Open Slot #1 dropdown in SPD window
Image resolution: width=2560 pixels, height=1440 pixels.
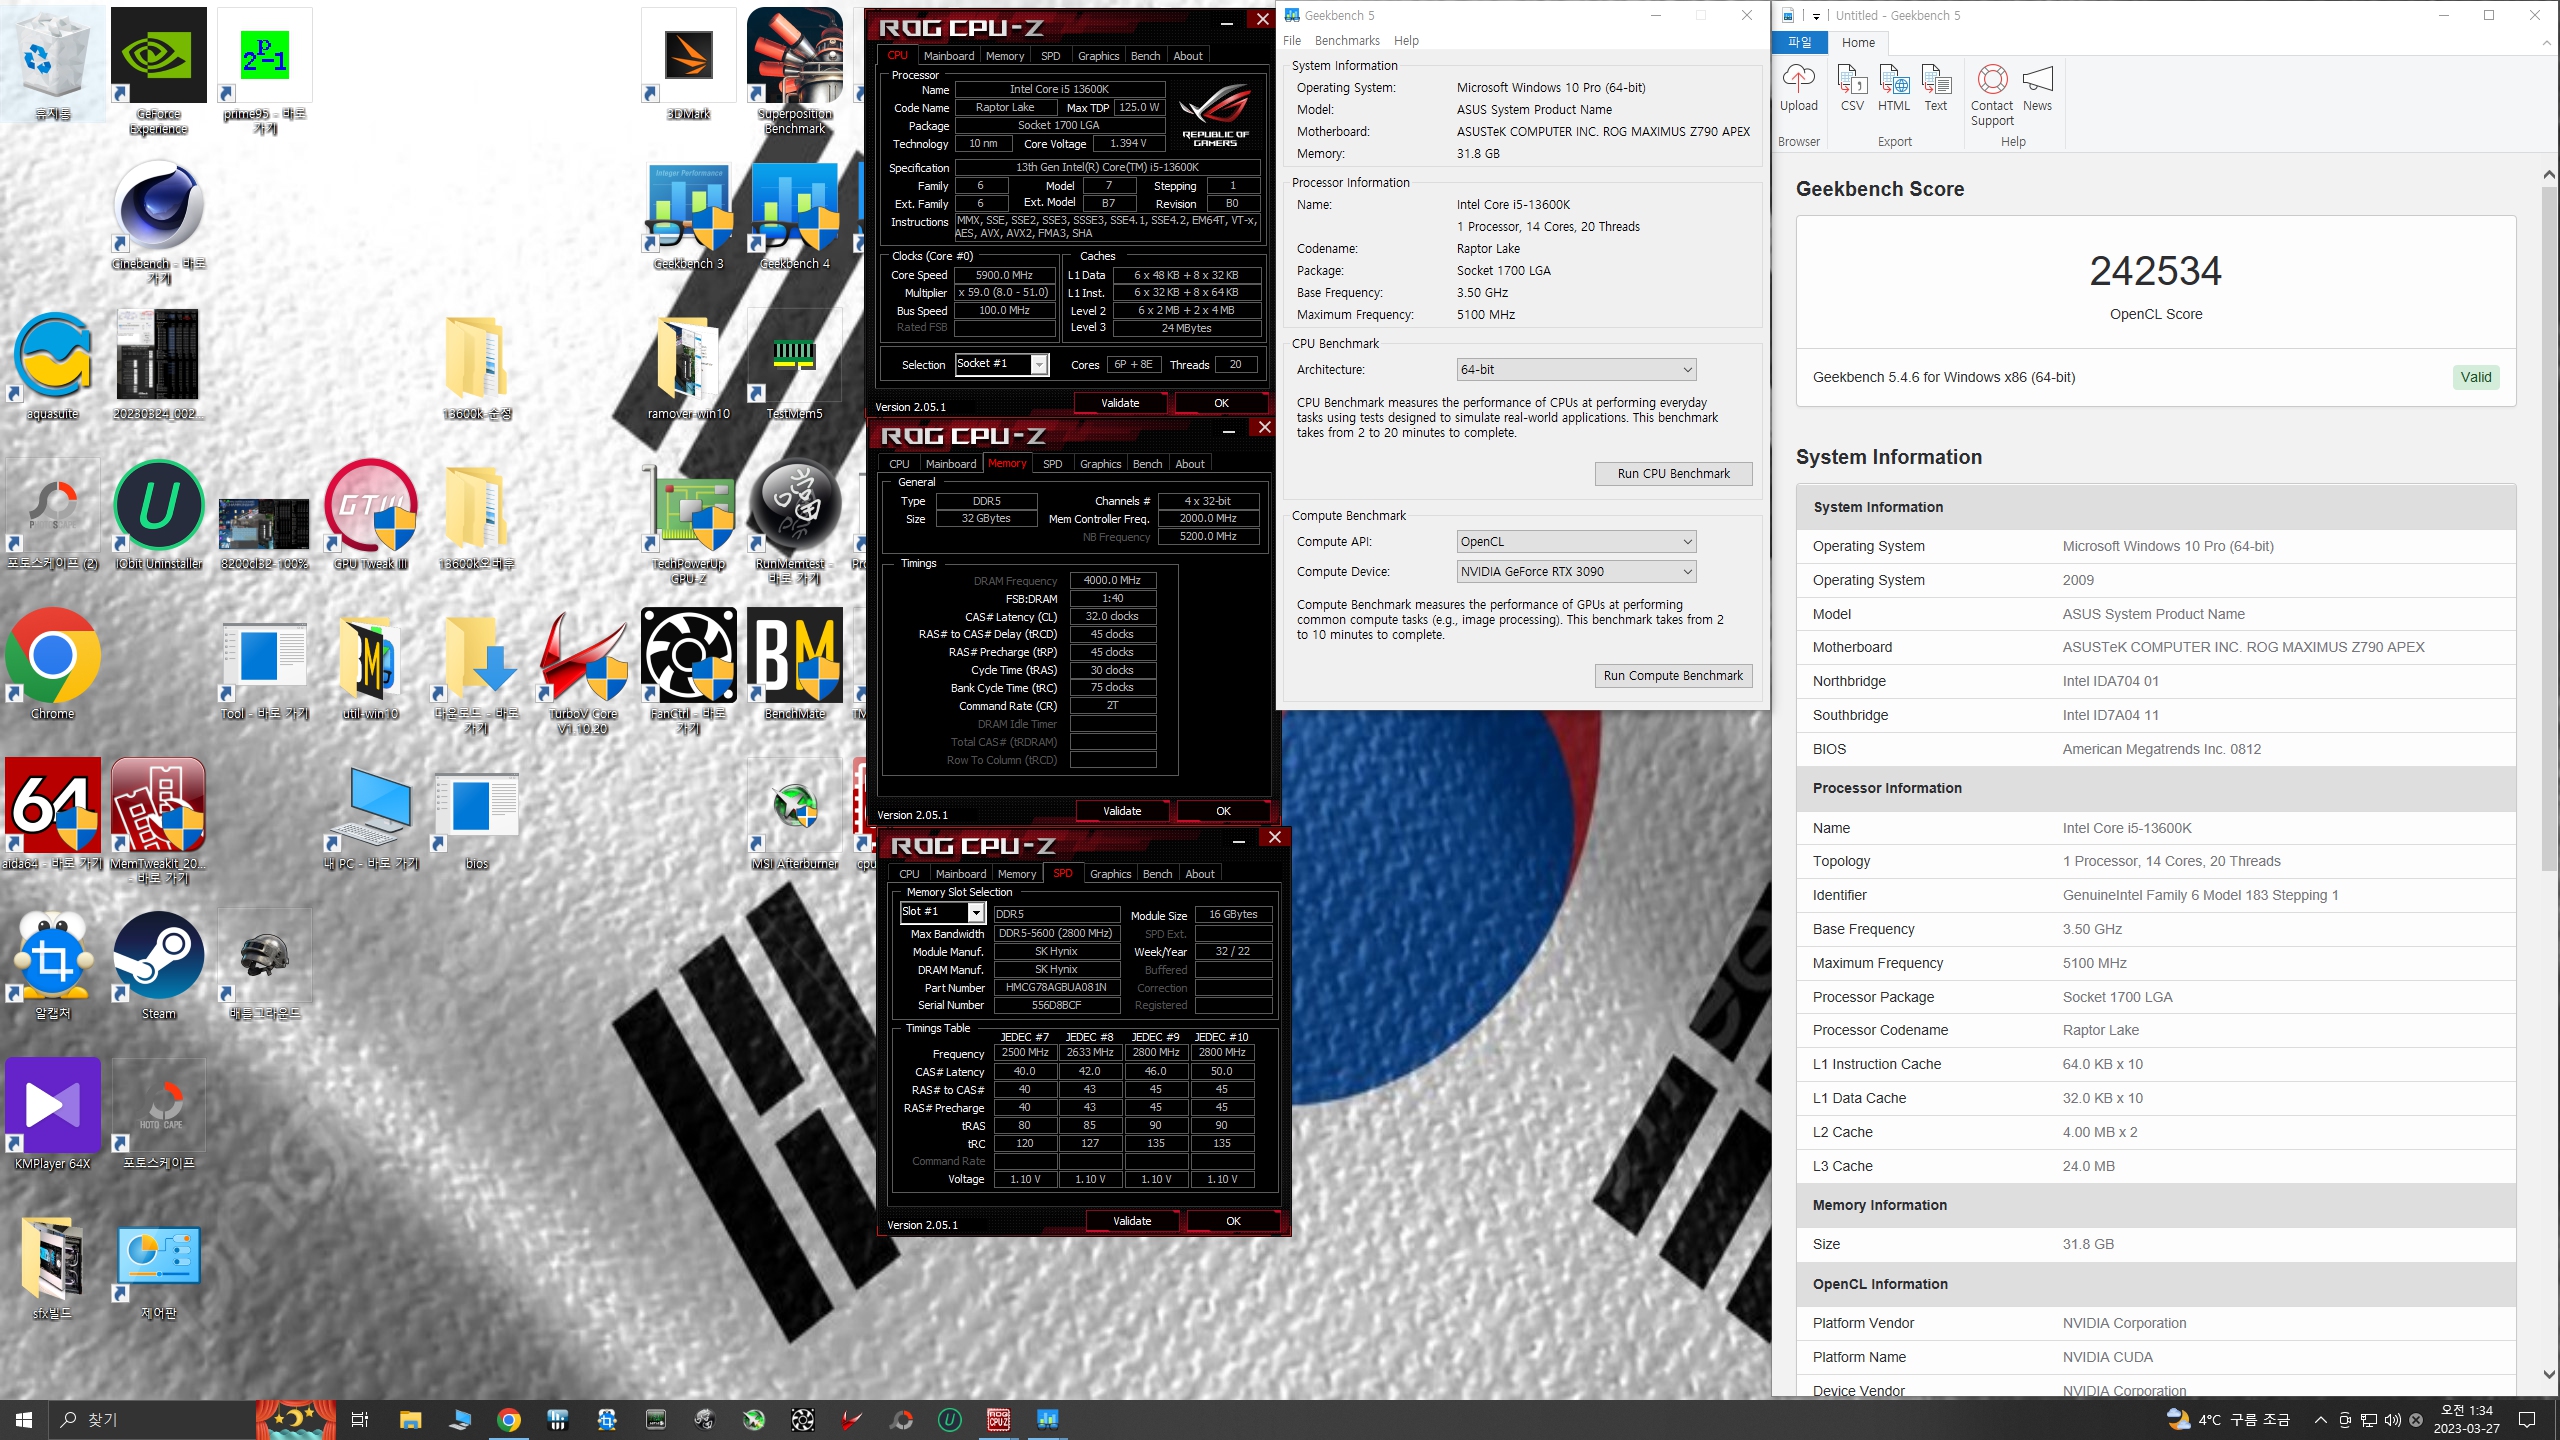[942, 912]
